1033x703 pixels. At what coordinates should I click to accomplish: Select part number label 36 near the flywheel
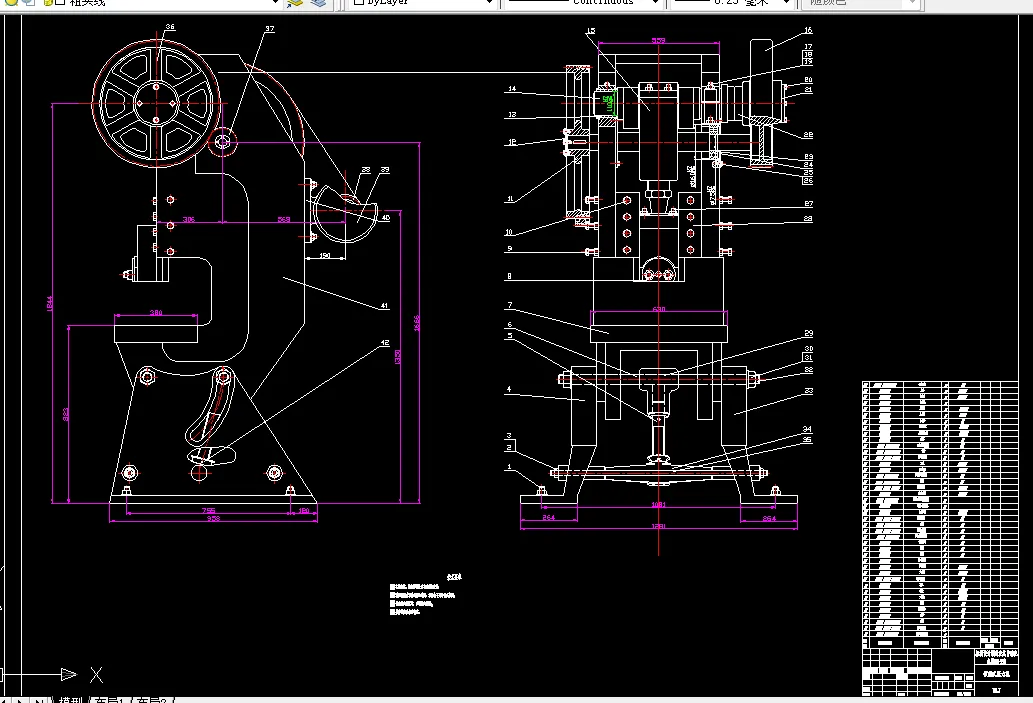(170, 27)
